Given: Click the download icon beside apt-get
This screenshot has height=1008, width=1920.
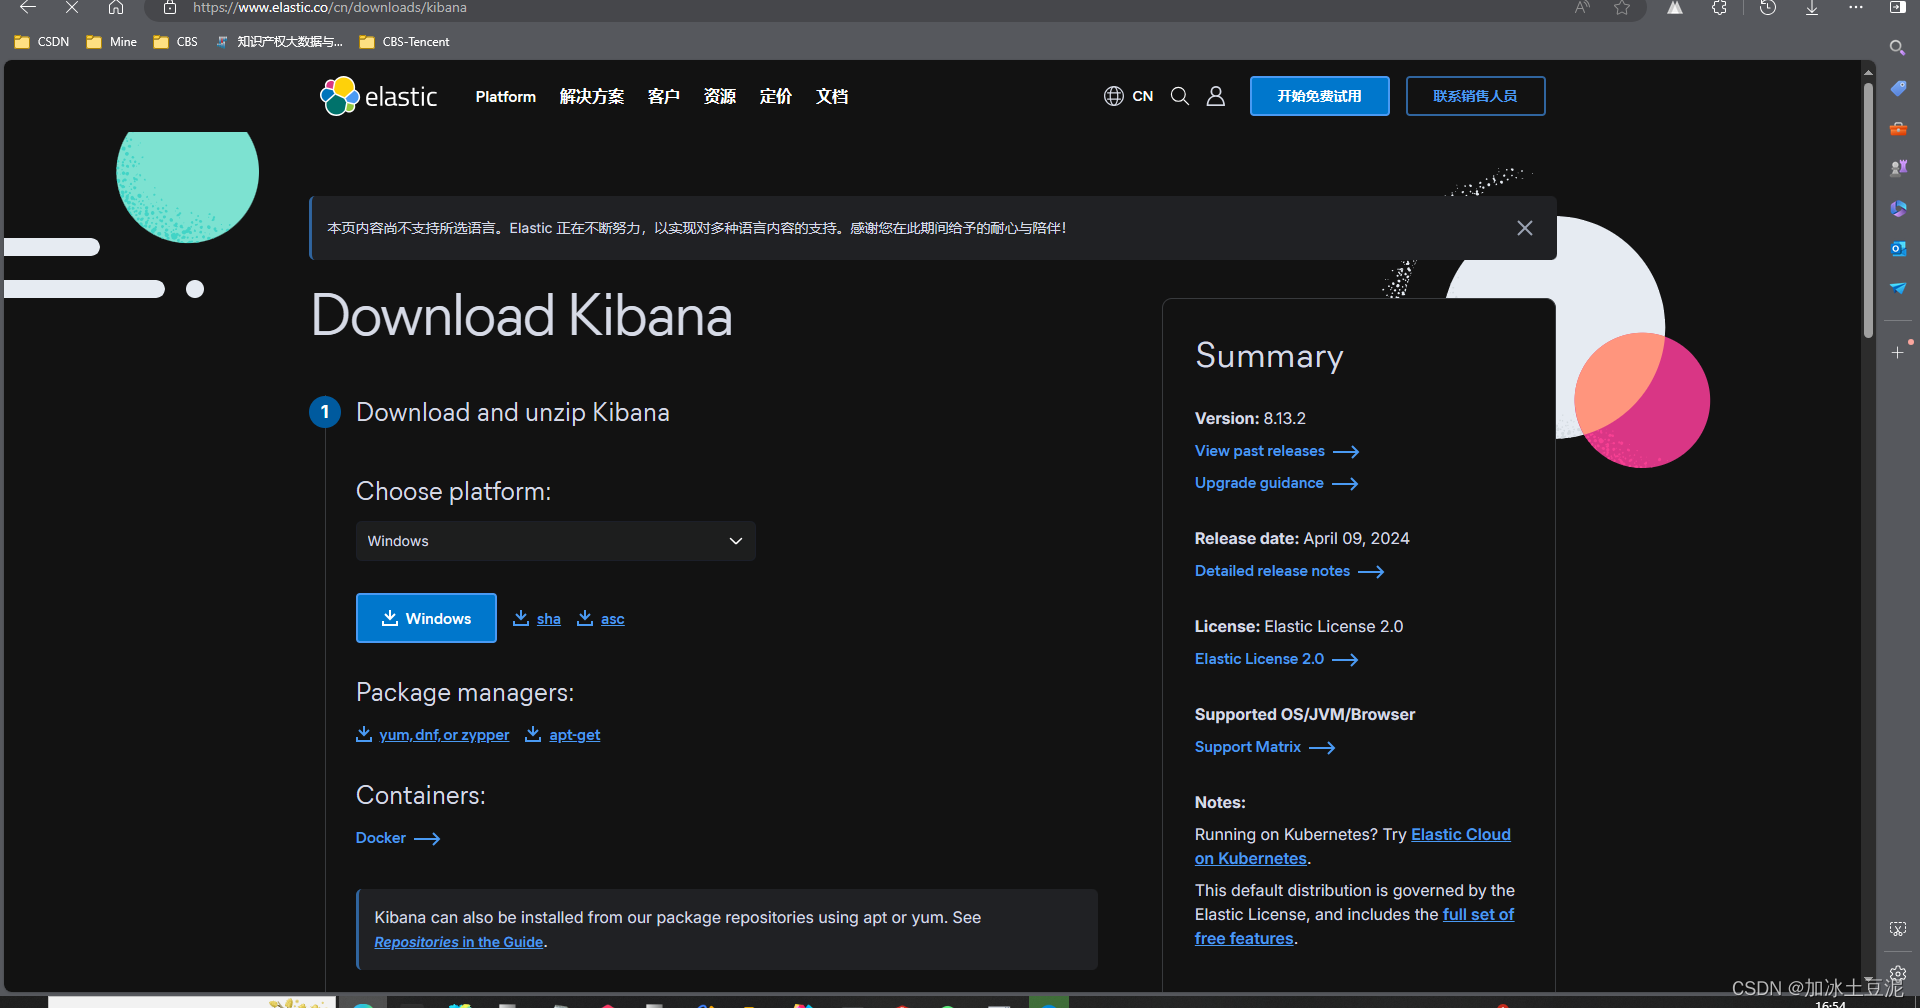Looking at the screenshot, I should (533, 734).
